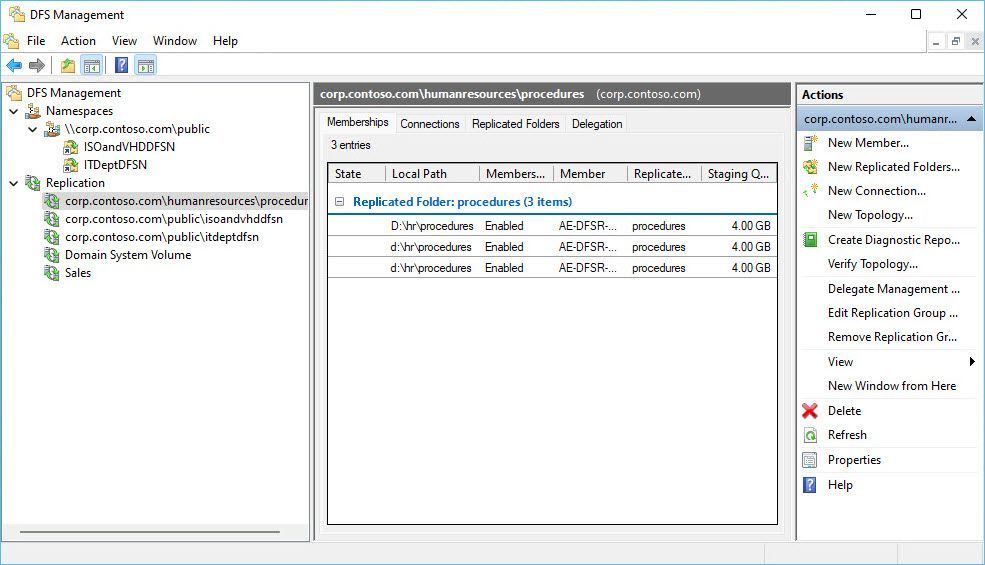Image resolution: width=985 pixels, height=565 pixels.
Task: Click the Forward arrow toolbar icon
Action: (x=37, y=65)
